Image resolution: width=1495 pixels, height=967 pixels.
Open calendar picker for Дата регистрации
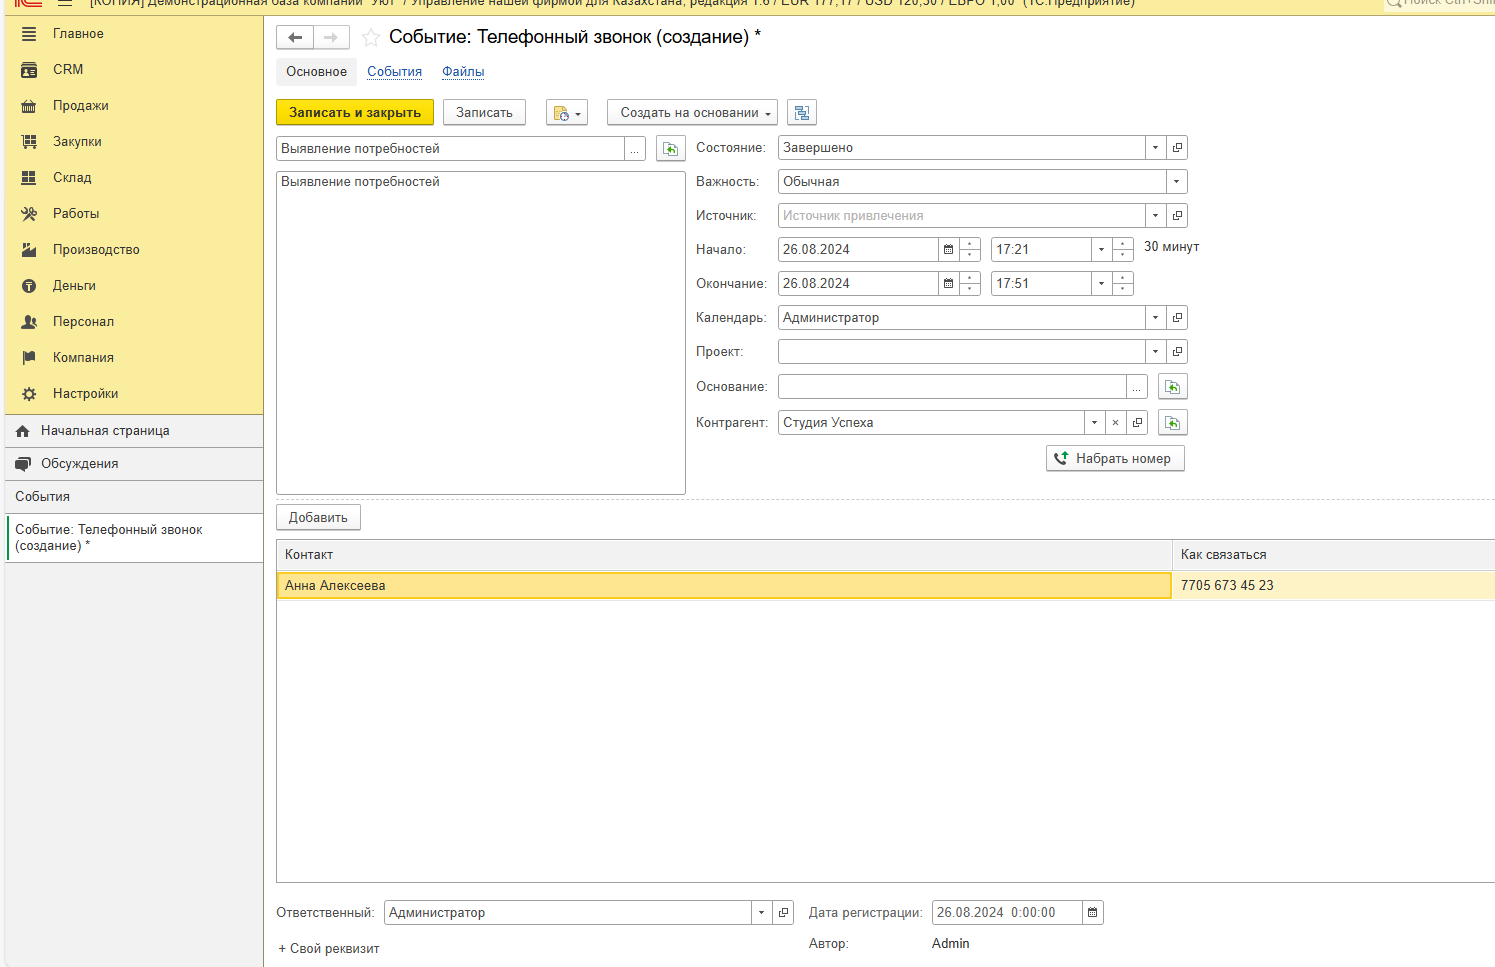(x=1092, y=913)
